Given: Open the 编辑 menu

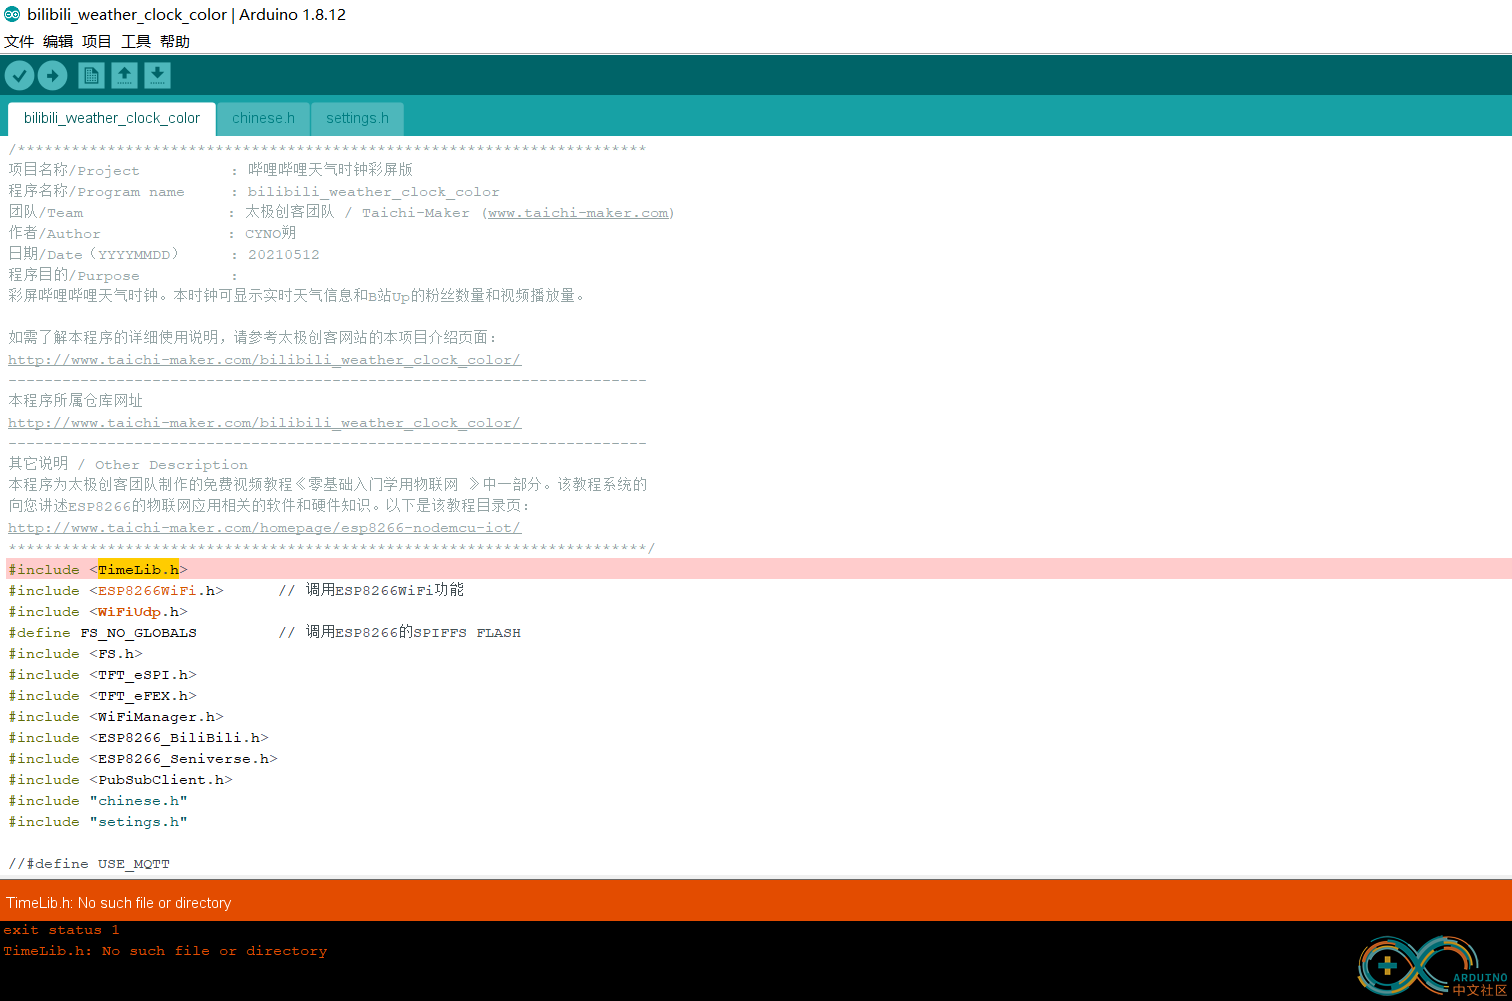Looking at the screenshot, I should point(58,41).
